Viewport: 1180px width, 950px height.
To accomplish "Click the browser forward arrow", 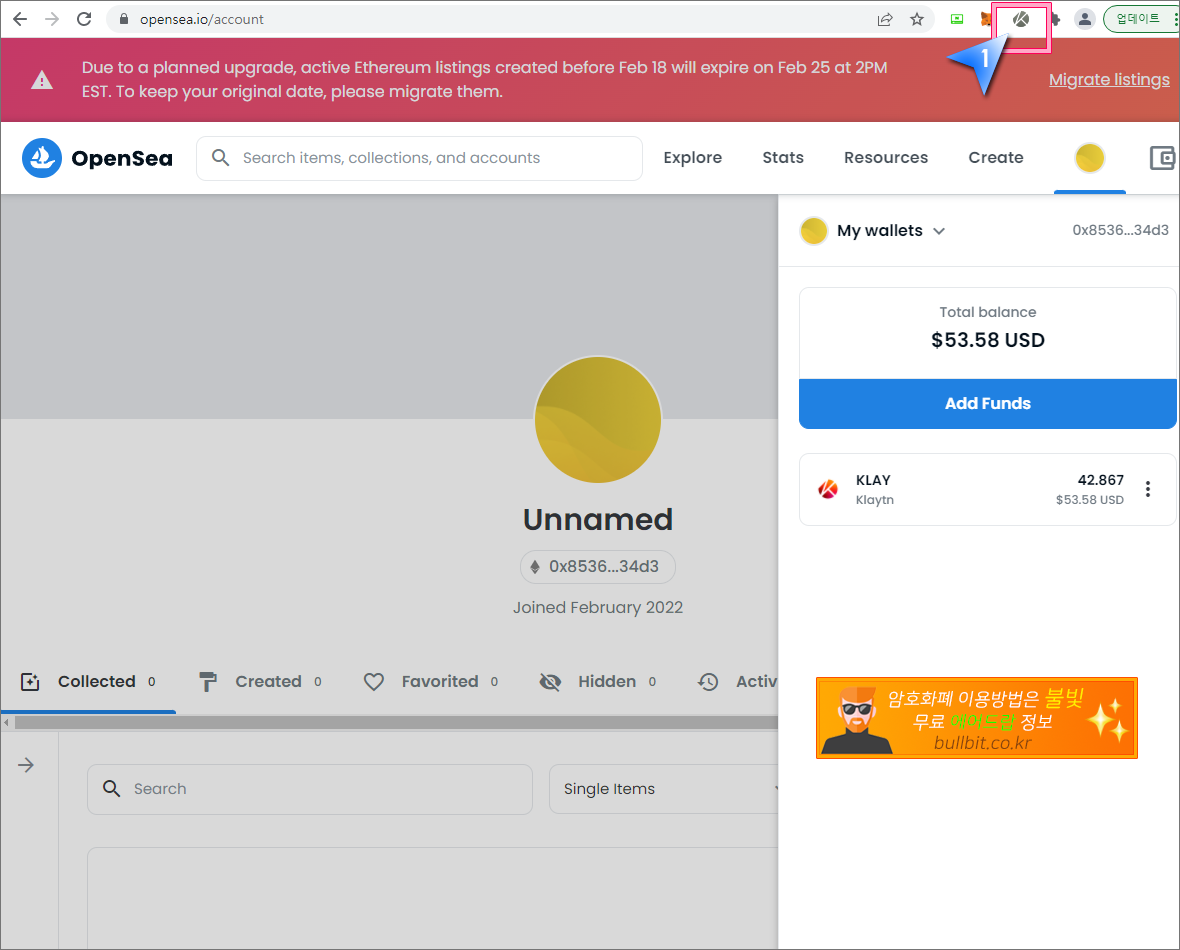I will pos(52,19).
